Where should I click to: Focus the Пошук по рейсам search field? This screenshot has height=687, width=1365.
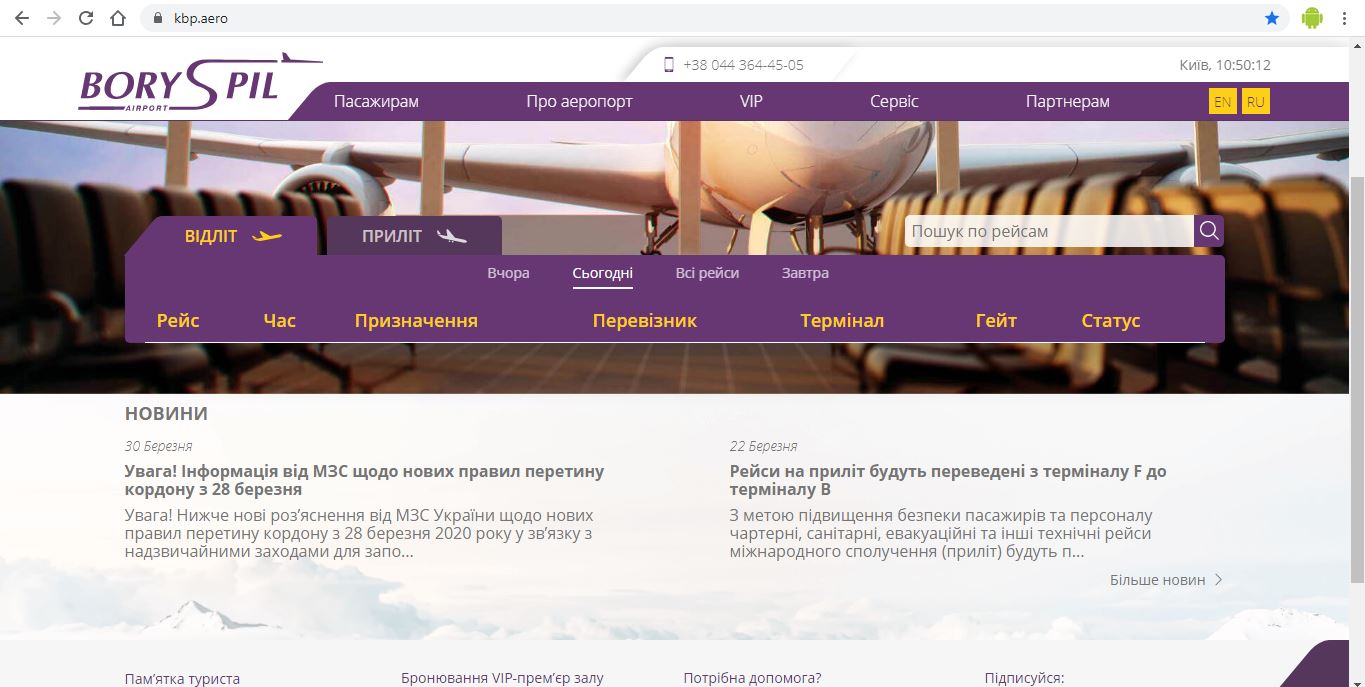(1048, 231)
